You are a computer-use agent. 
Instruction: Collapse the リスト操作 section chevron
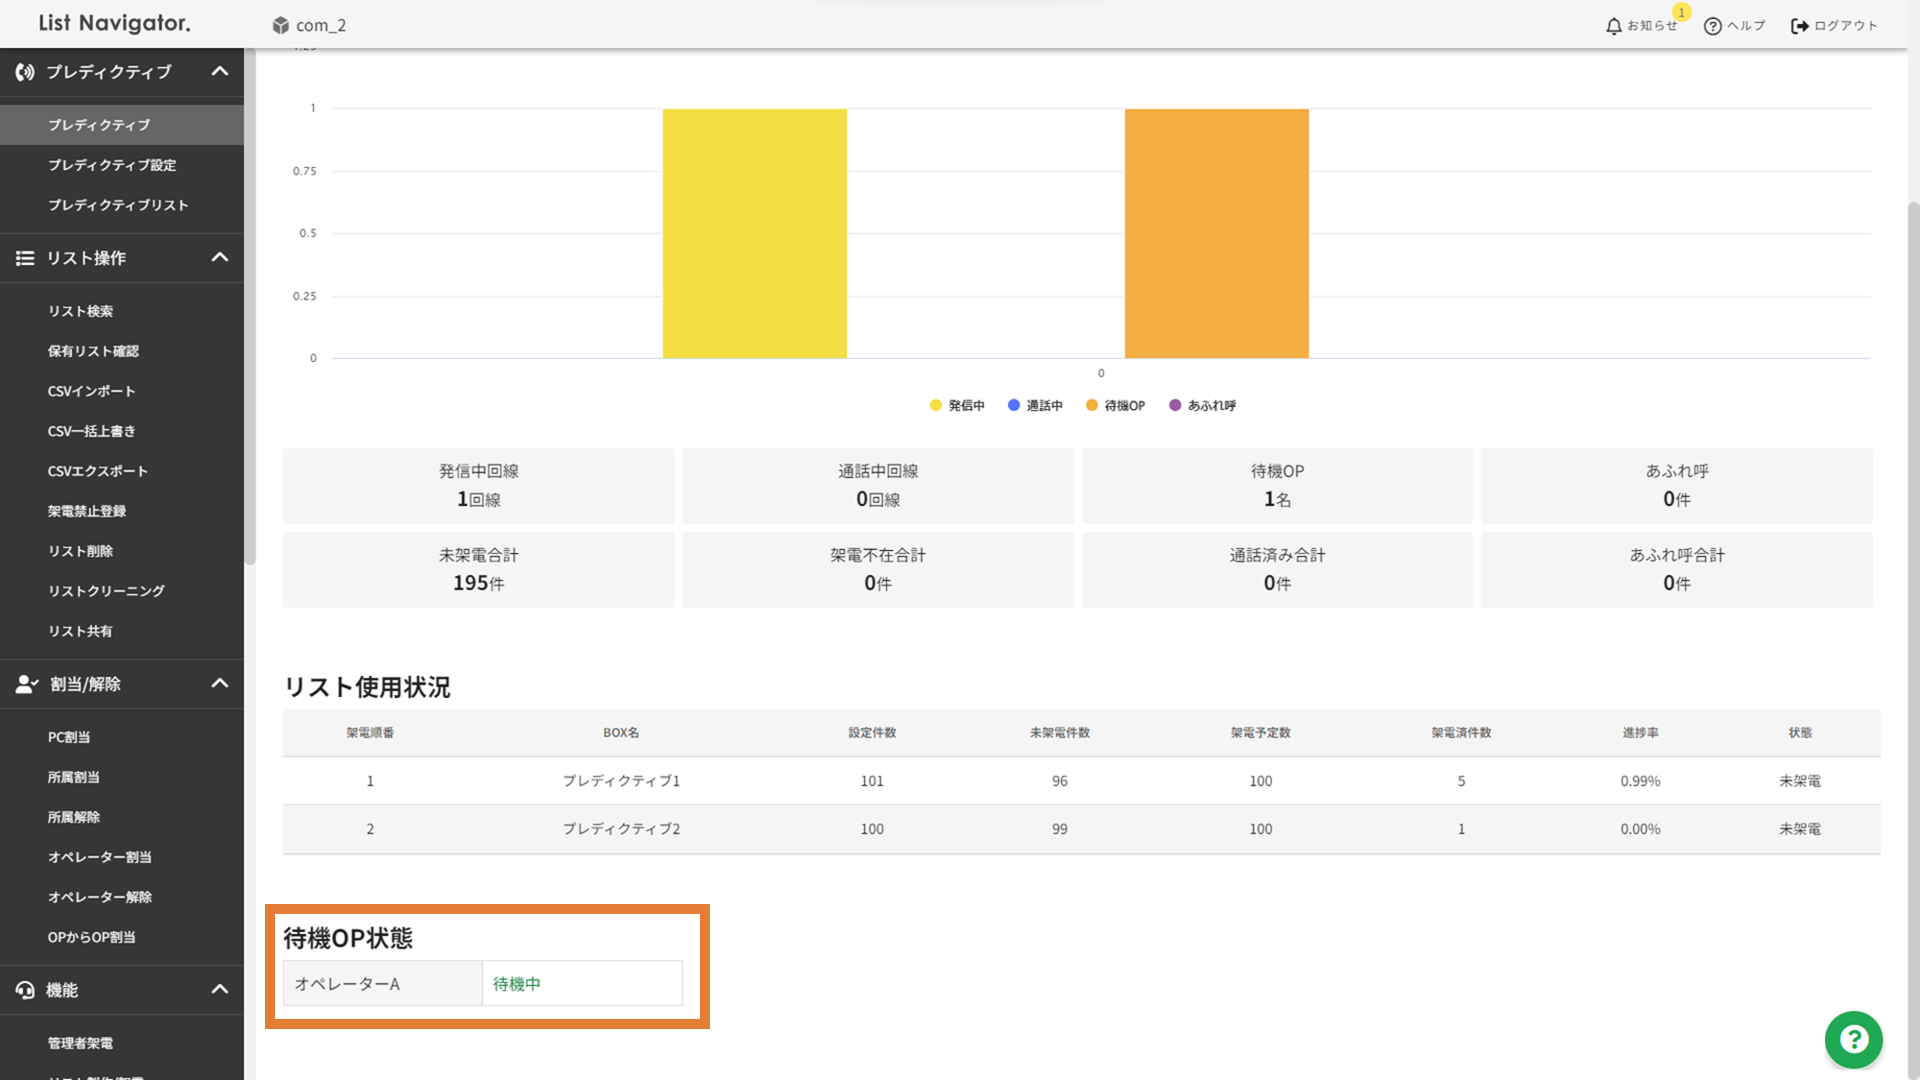(x=220, y=258)
